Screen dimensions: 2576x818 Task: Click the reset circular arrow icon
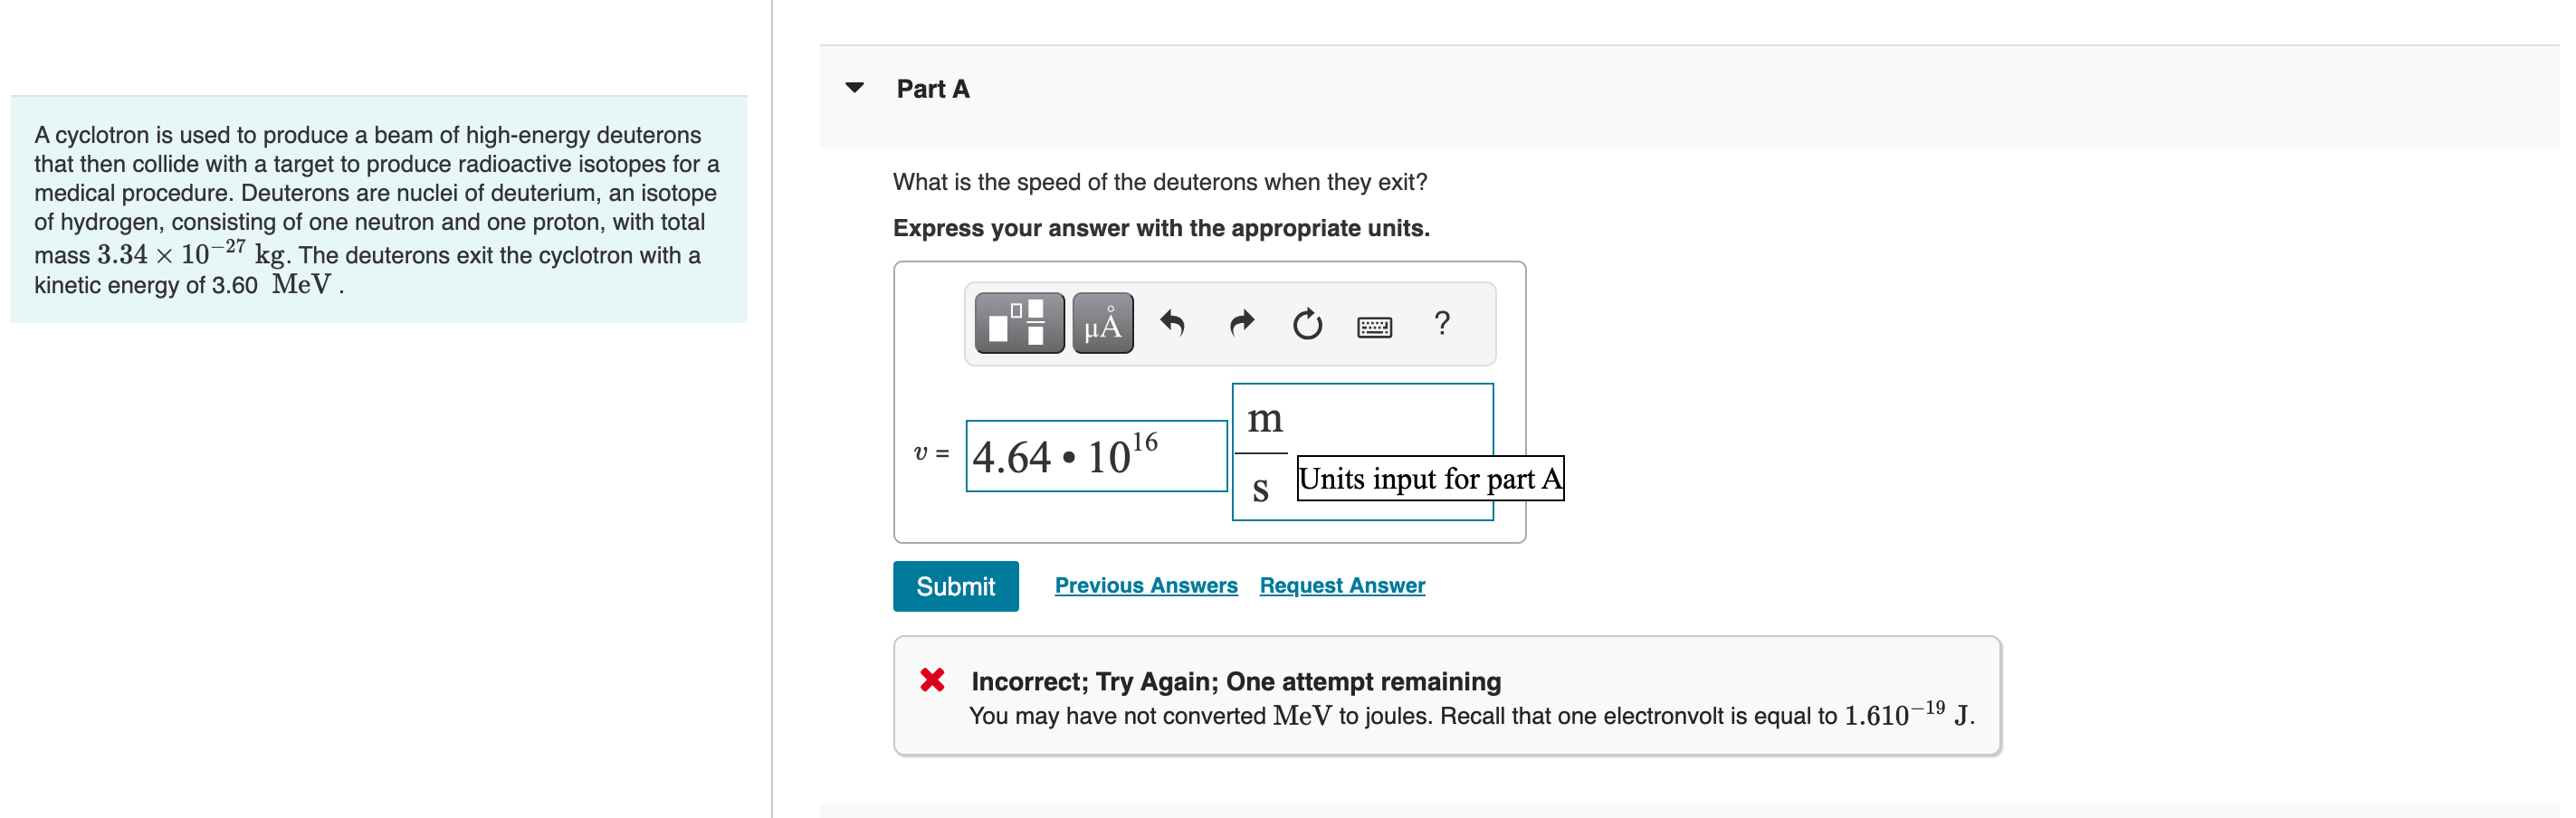point(1307,324)
